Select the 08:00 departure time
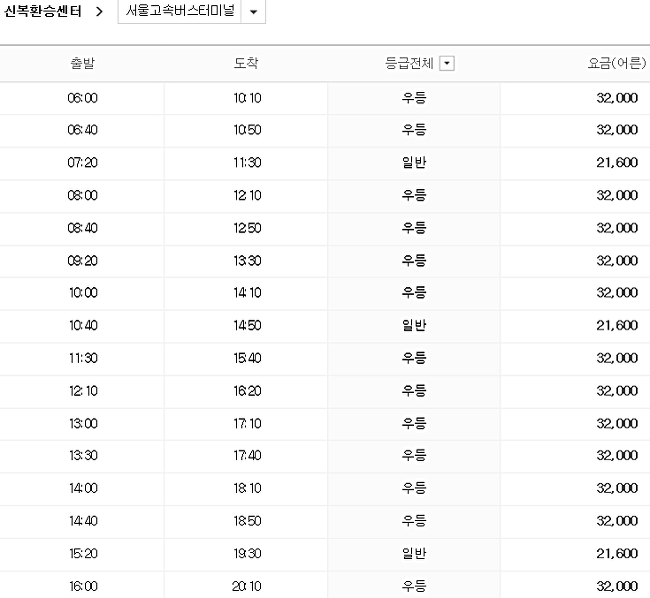Screen dimensions: 650x598 pyautogui.click(x=82, y=195)
